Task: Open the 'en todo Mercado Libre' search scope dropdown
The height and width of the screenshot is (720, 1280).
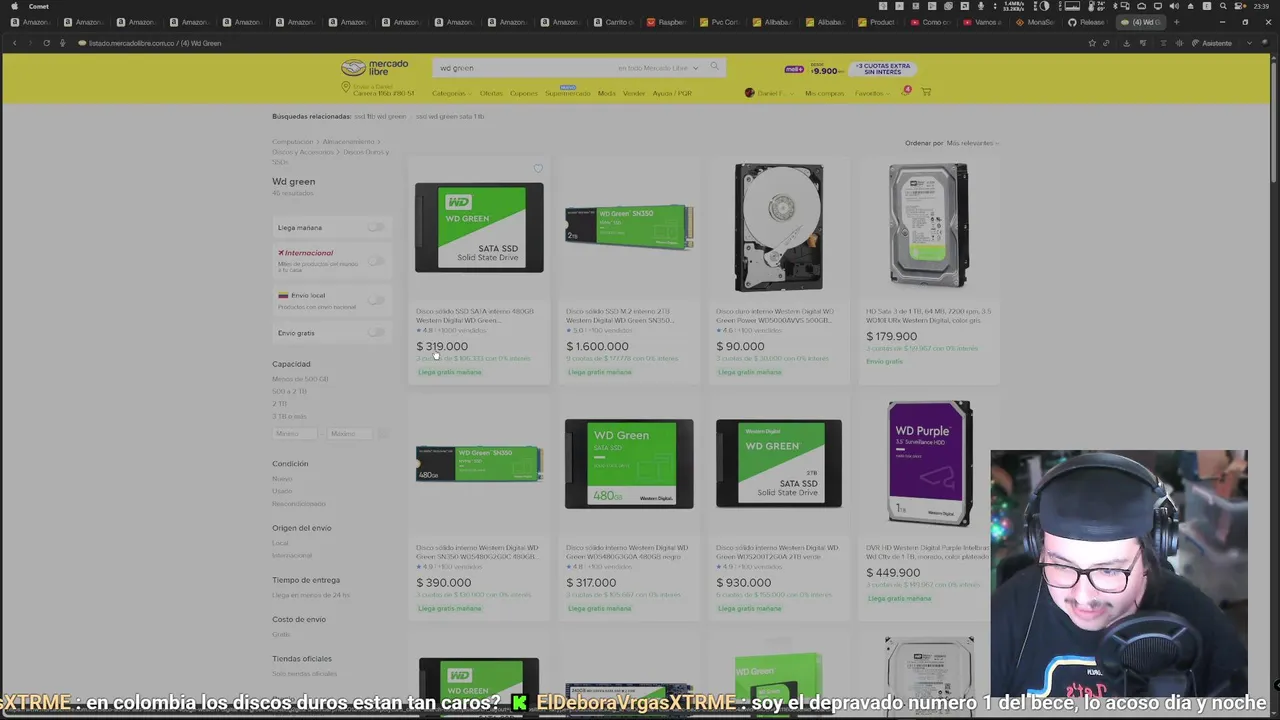Action: (658, 68)
